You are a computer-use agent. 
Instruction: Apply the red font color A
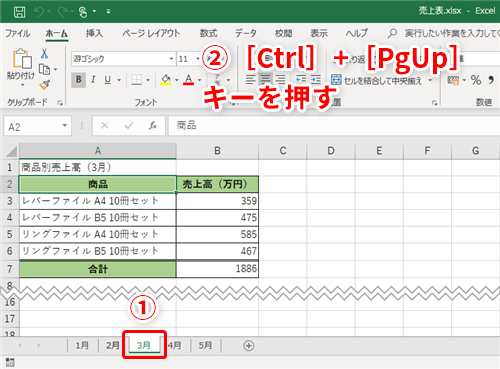click(x=189, y=80)
